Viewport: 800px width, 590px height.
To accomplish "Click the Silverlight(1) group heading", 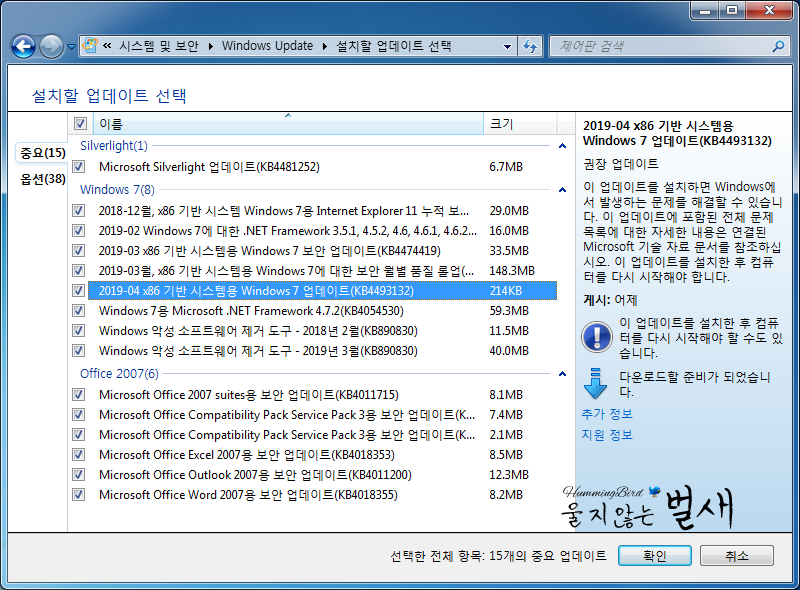I will 114,146.
